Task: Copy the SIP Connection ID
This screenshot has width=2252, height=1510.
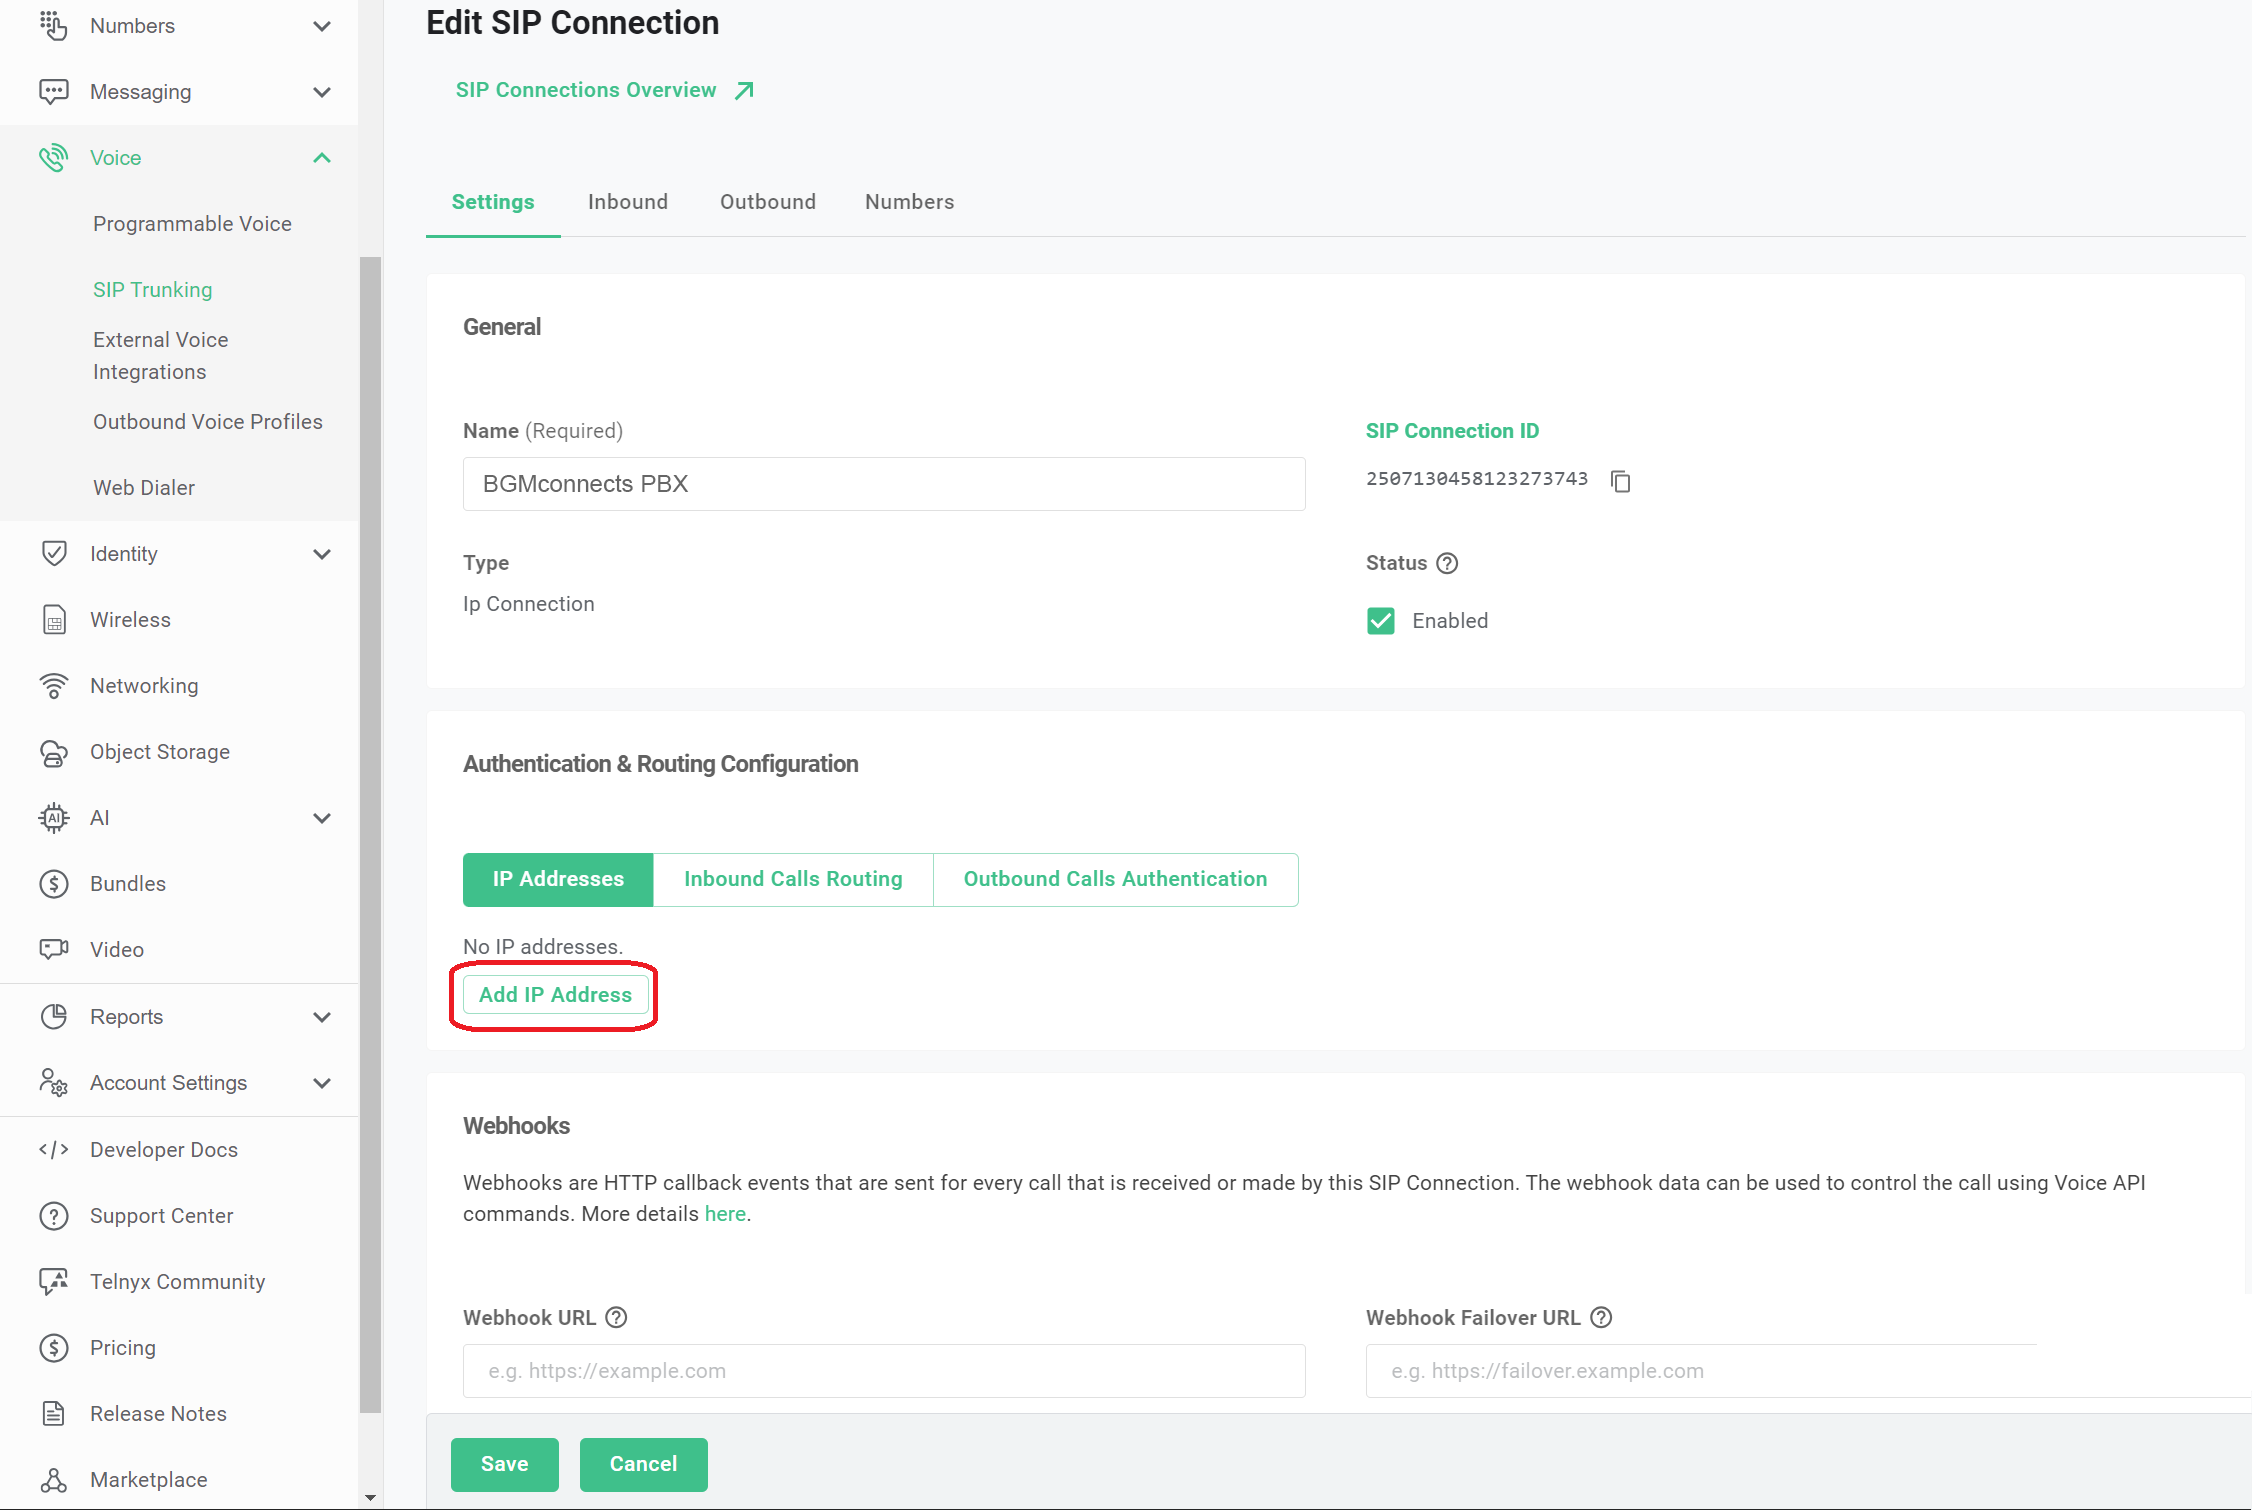Action: pos(1621,481)
